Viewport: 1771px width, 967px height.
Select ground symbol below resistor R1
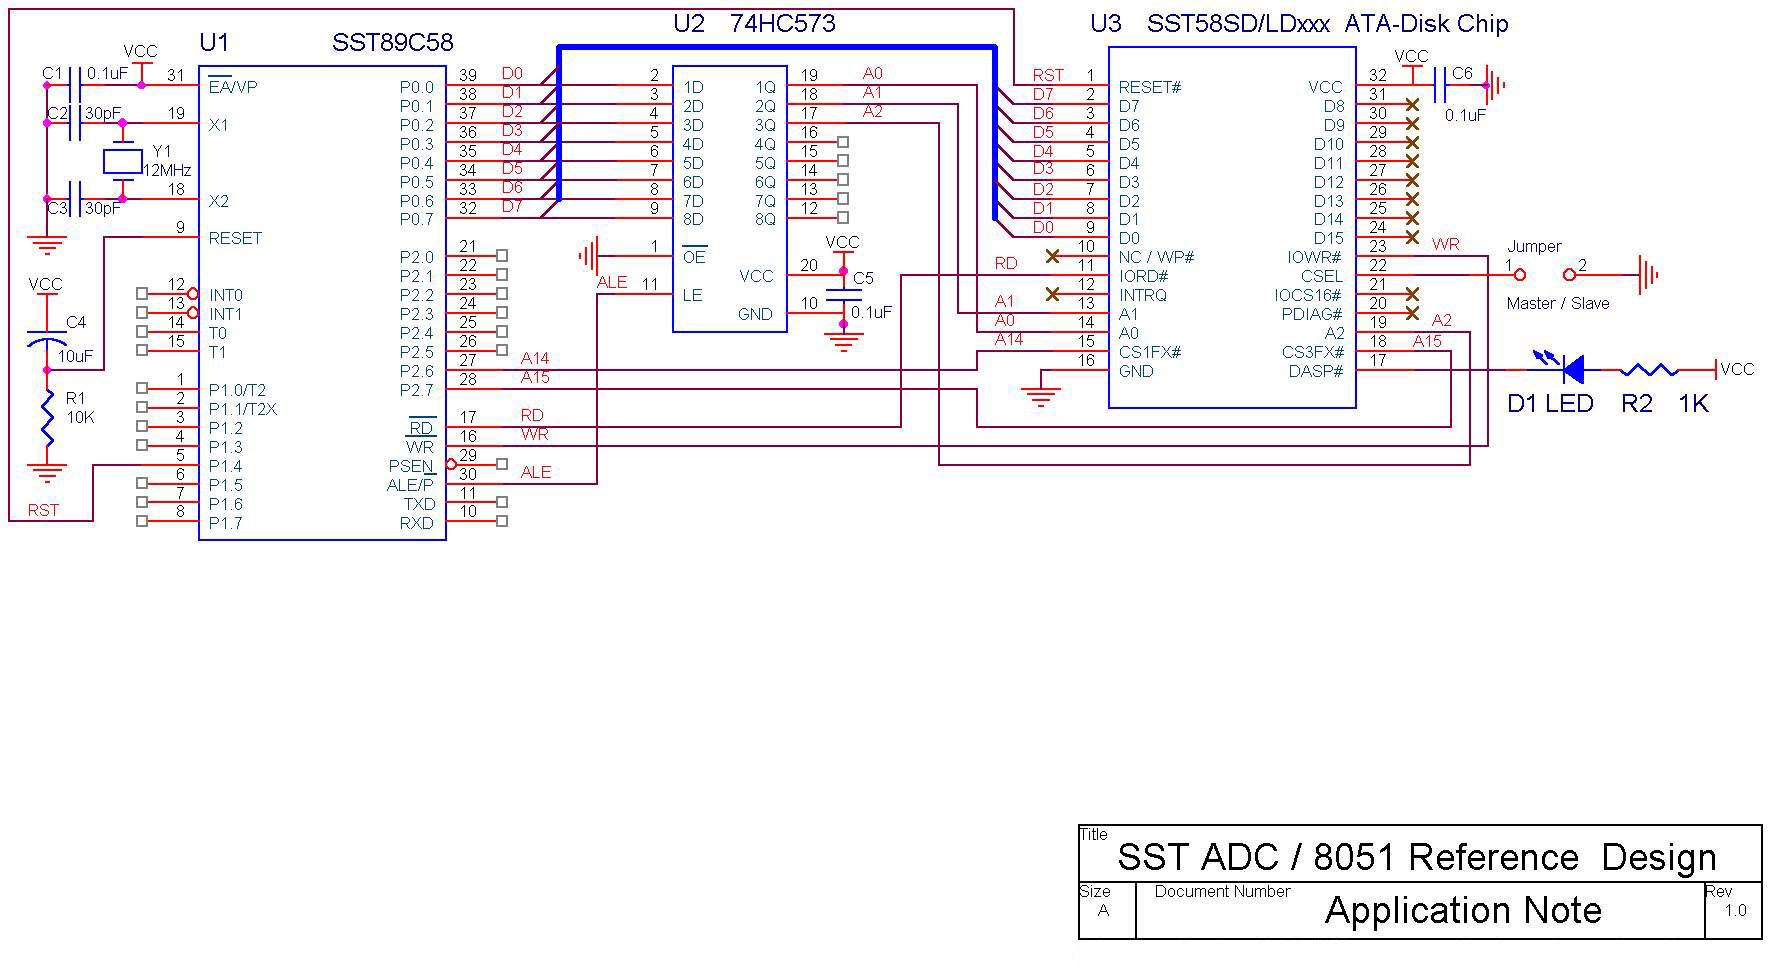[x=47, y=473]
